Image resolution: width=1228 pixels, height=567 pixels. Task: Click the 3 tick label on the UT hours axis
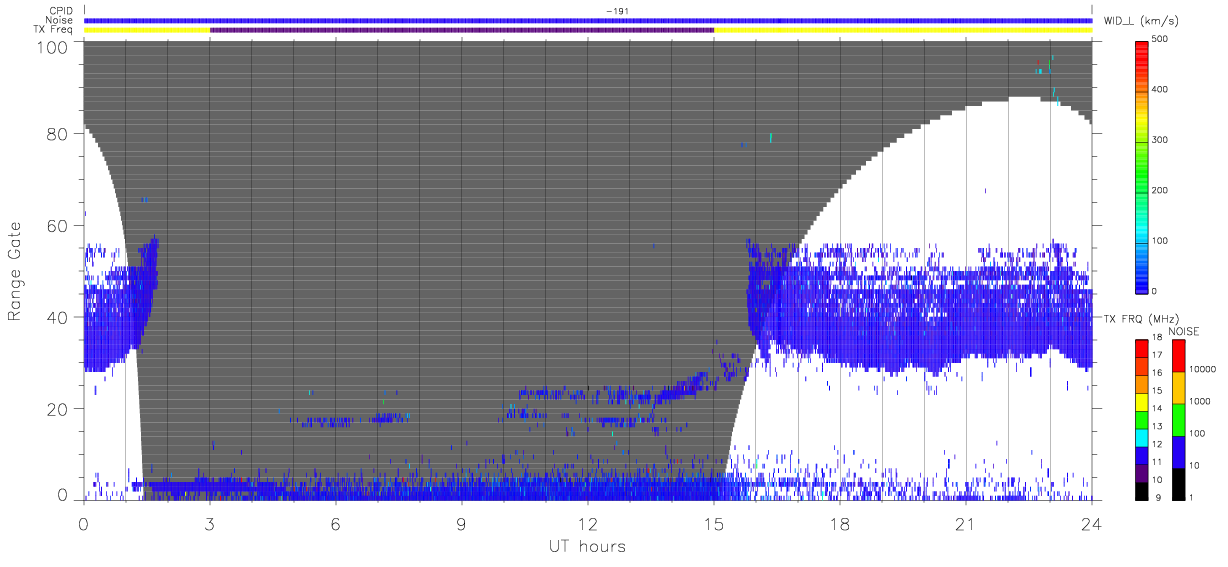click(210, 523)
